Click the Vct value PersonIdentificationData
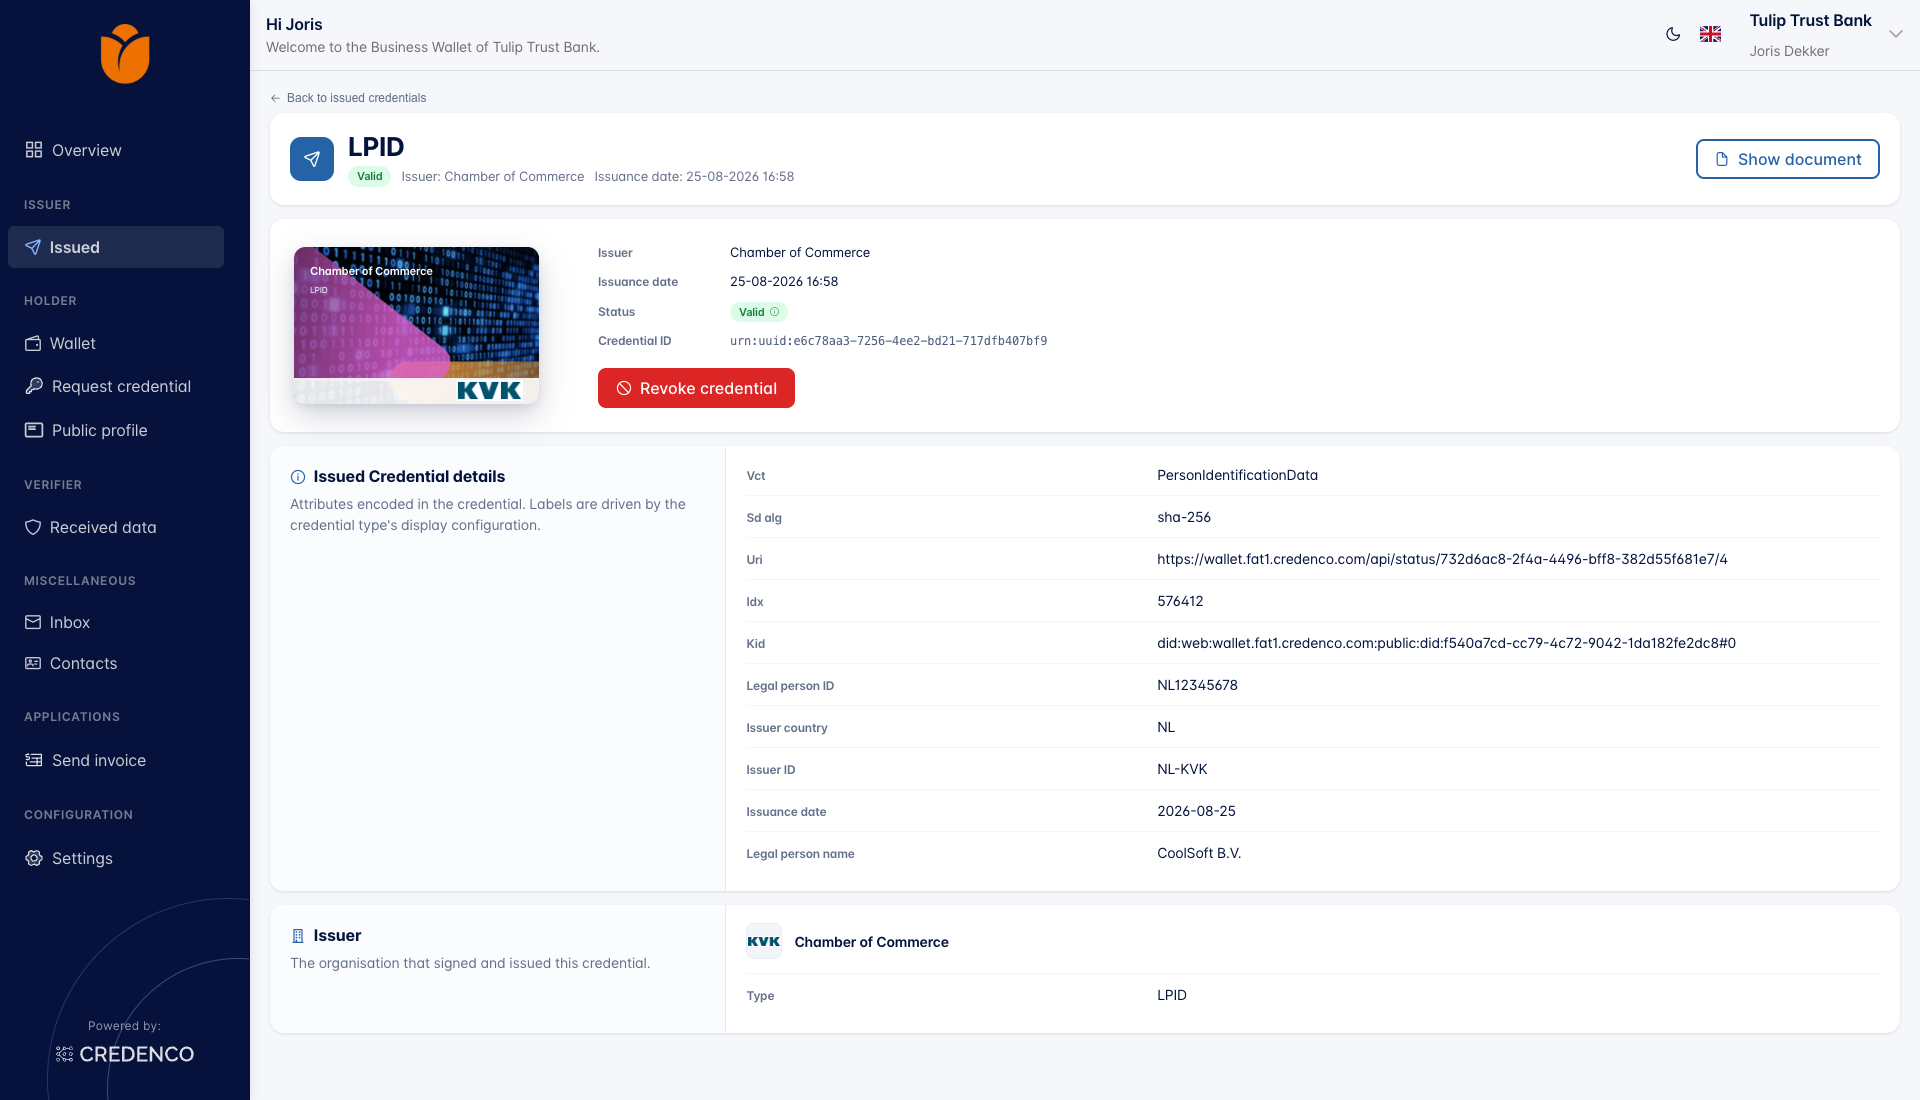This screenshot has height=1100, width=1920. point(1237,475)
